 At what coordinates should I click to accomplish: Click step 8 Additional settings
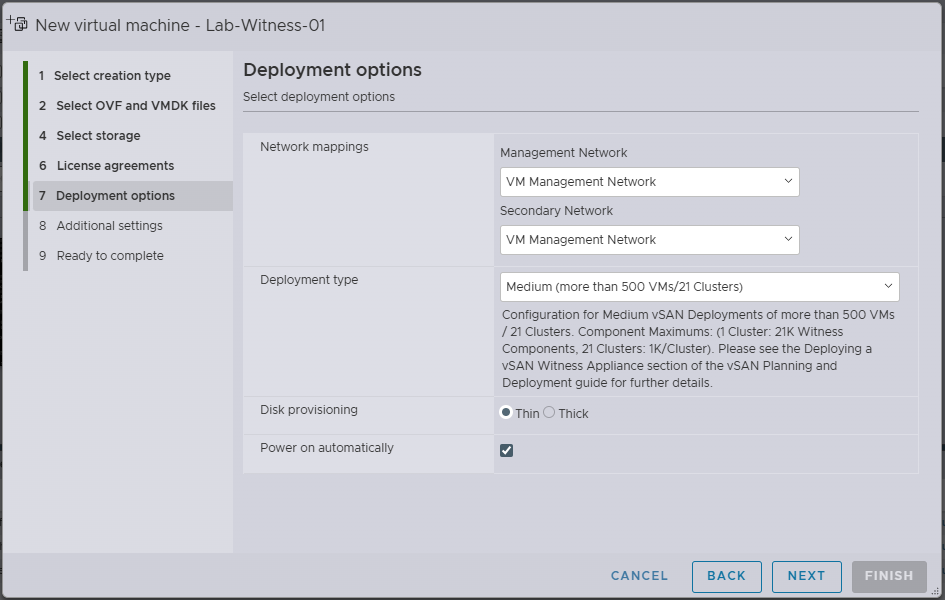pyautogui.click(x=109, y=226)
